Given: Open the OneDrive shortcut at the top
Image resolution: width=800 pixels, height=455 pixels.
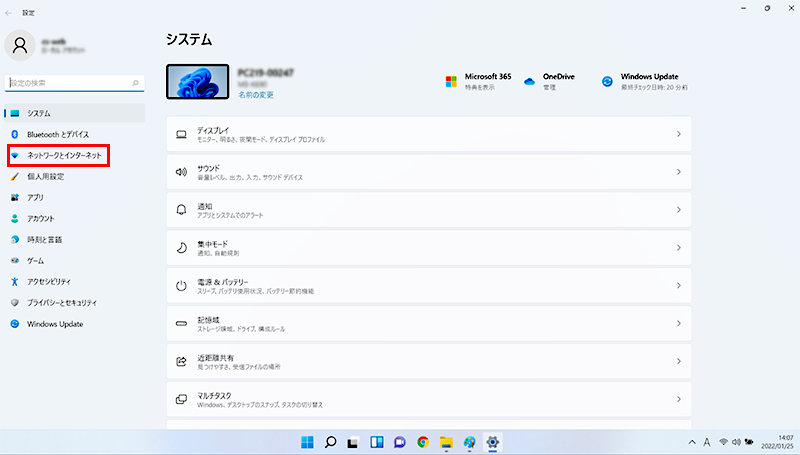Looking at the screenshot, I should click(549, 81).
